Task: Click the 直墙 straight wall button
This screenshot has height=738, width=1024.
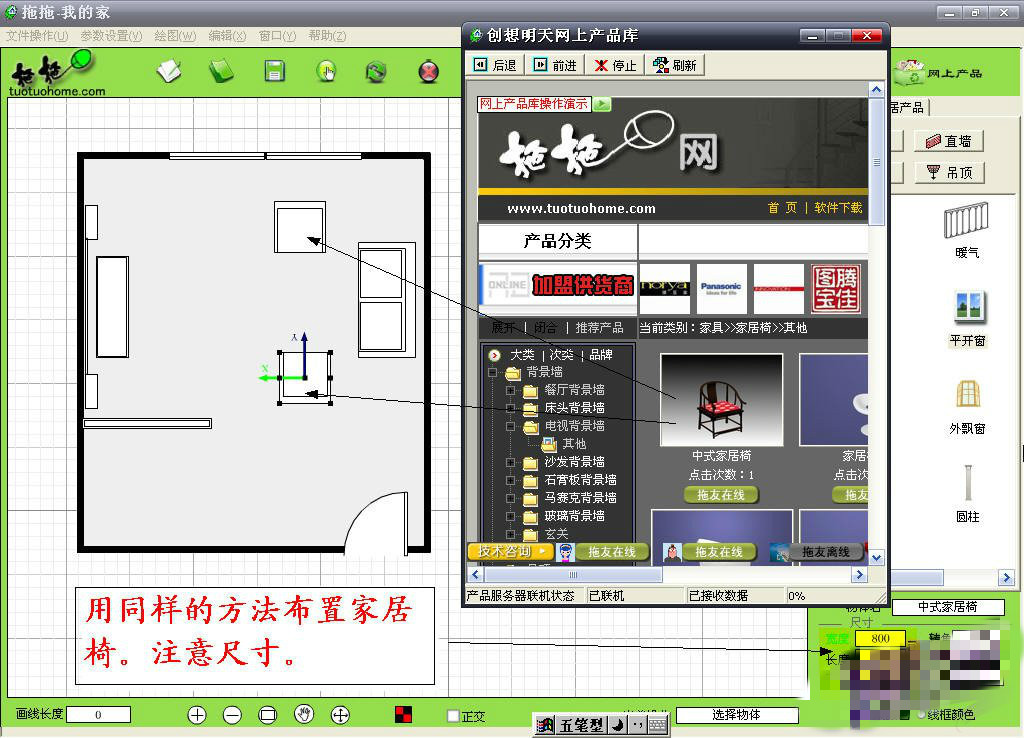Action: point(949,141)
